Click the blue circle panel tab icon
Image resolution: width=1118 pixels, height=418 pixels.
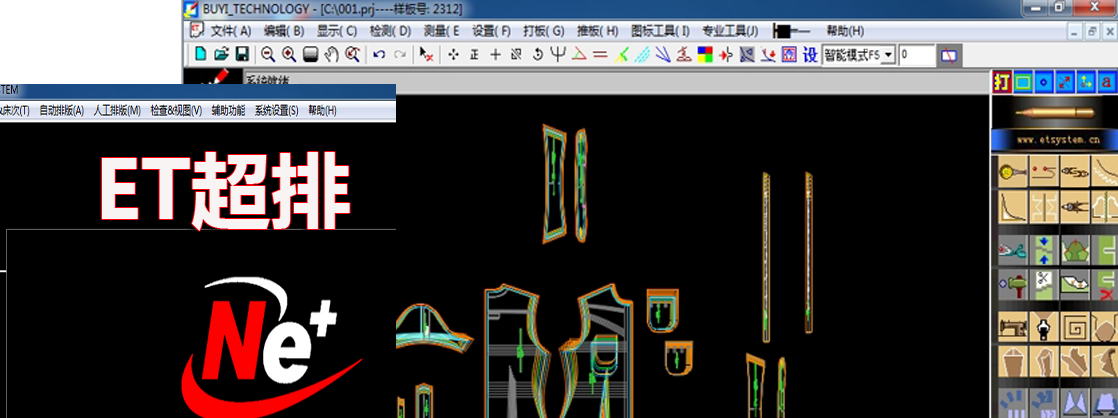point(1044,82)
